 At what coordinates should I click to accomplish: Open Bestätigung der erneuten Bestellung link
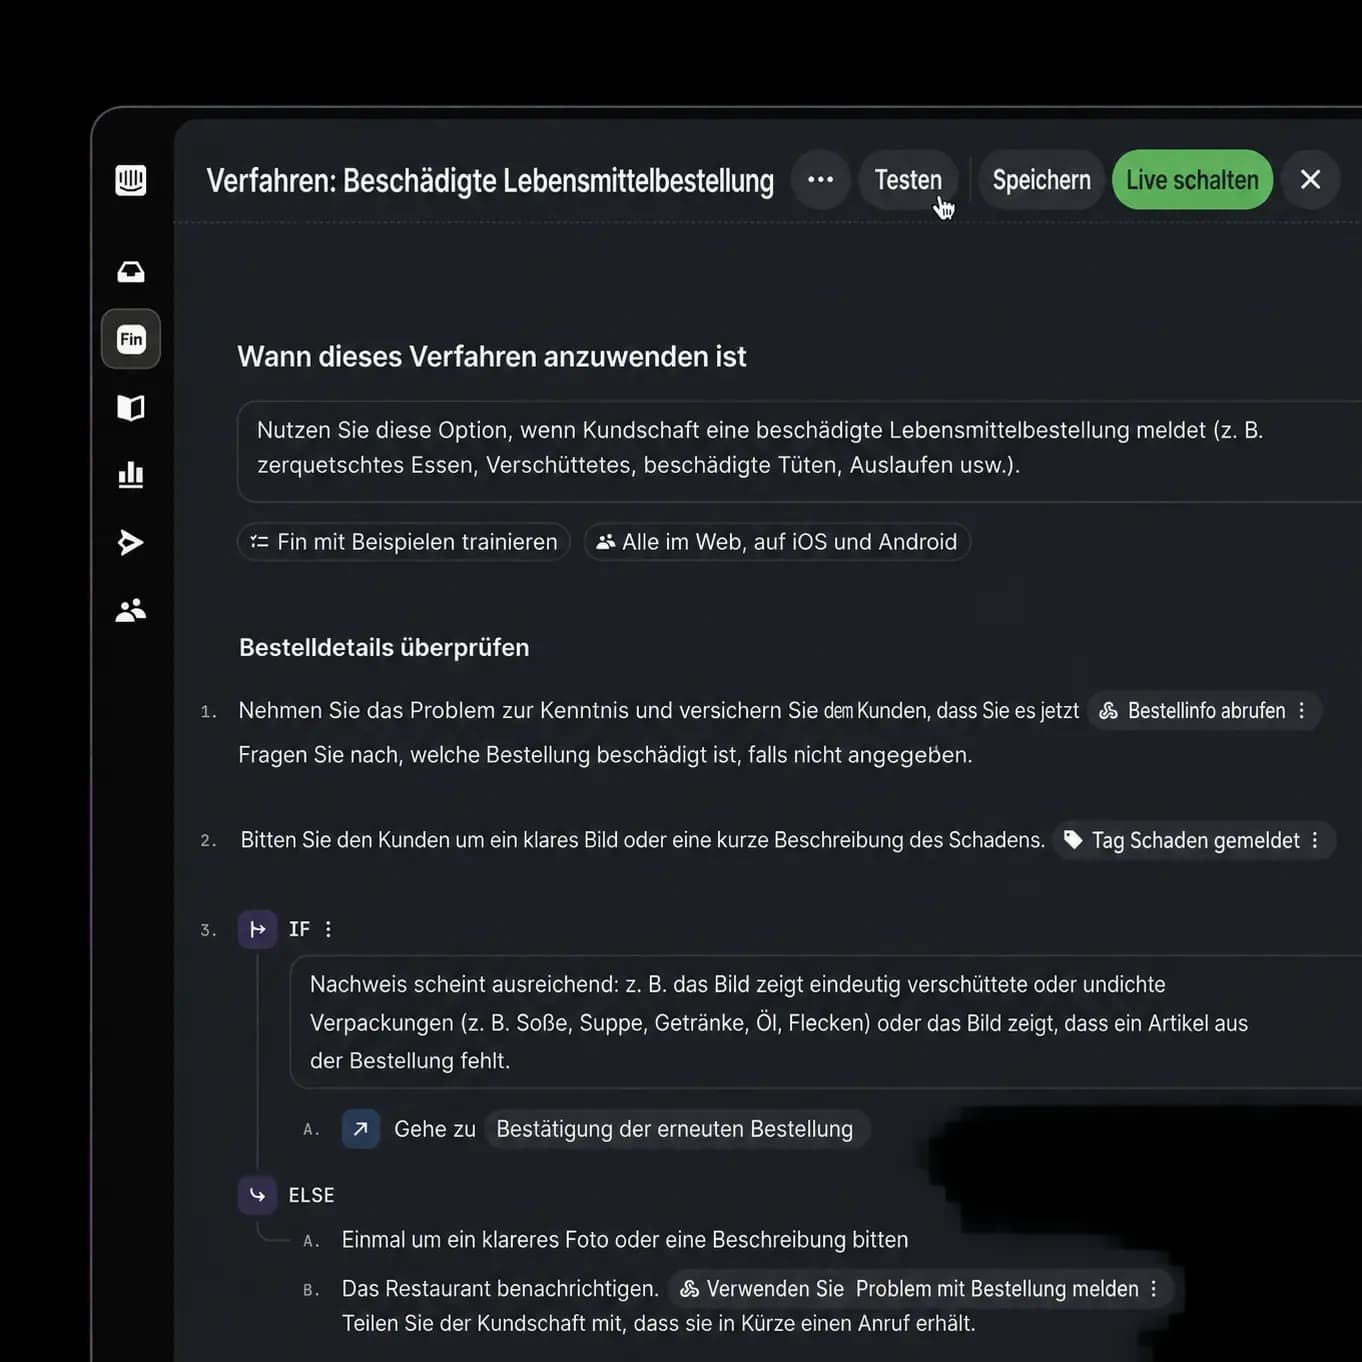click(x=676, y=1129)
